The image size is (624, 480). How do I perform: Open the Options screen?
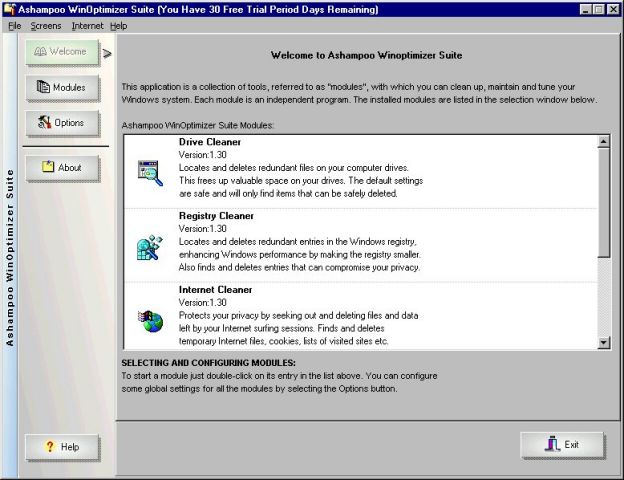[62, 123]
